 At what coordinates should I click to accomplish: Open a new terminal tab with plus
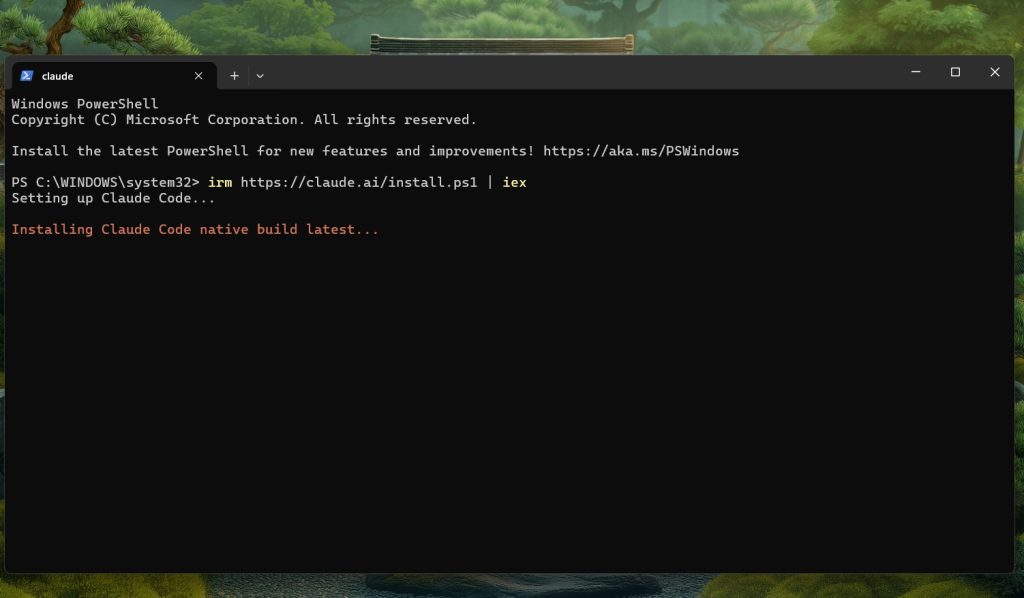(234, 76)
